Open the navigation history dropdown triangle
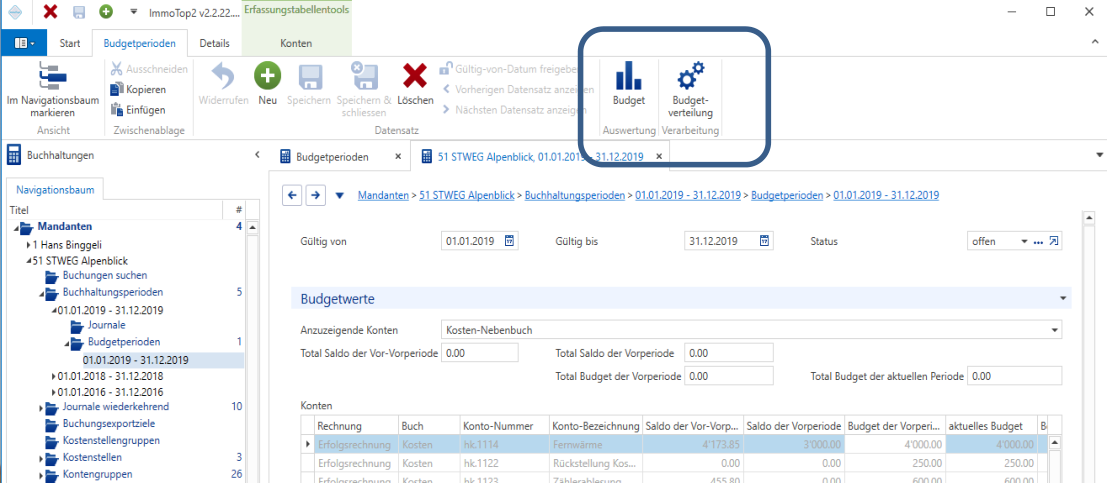Viewport: 1107px width, 483px height. coord(340,196)
